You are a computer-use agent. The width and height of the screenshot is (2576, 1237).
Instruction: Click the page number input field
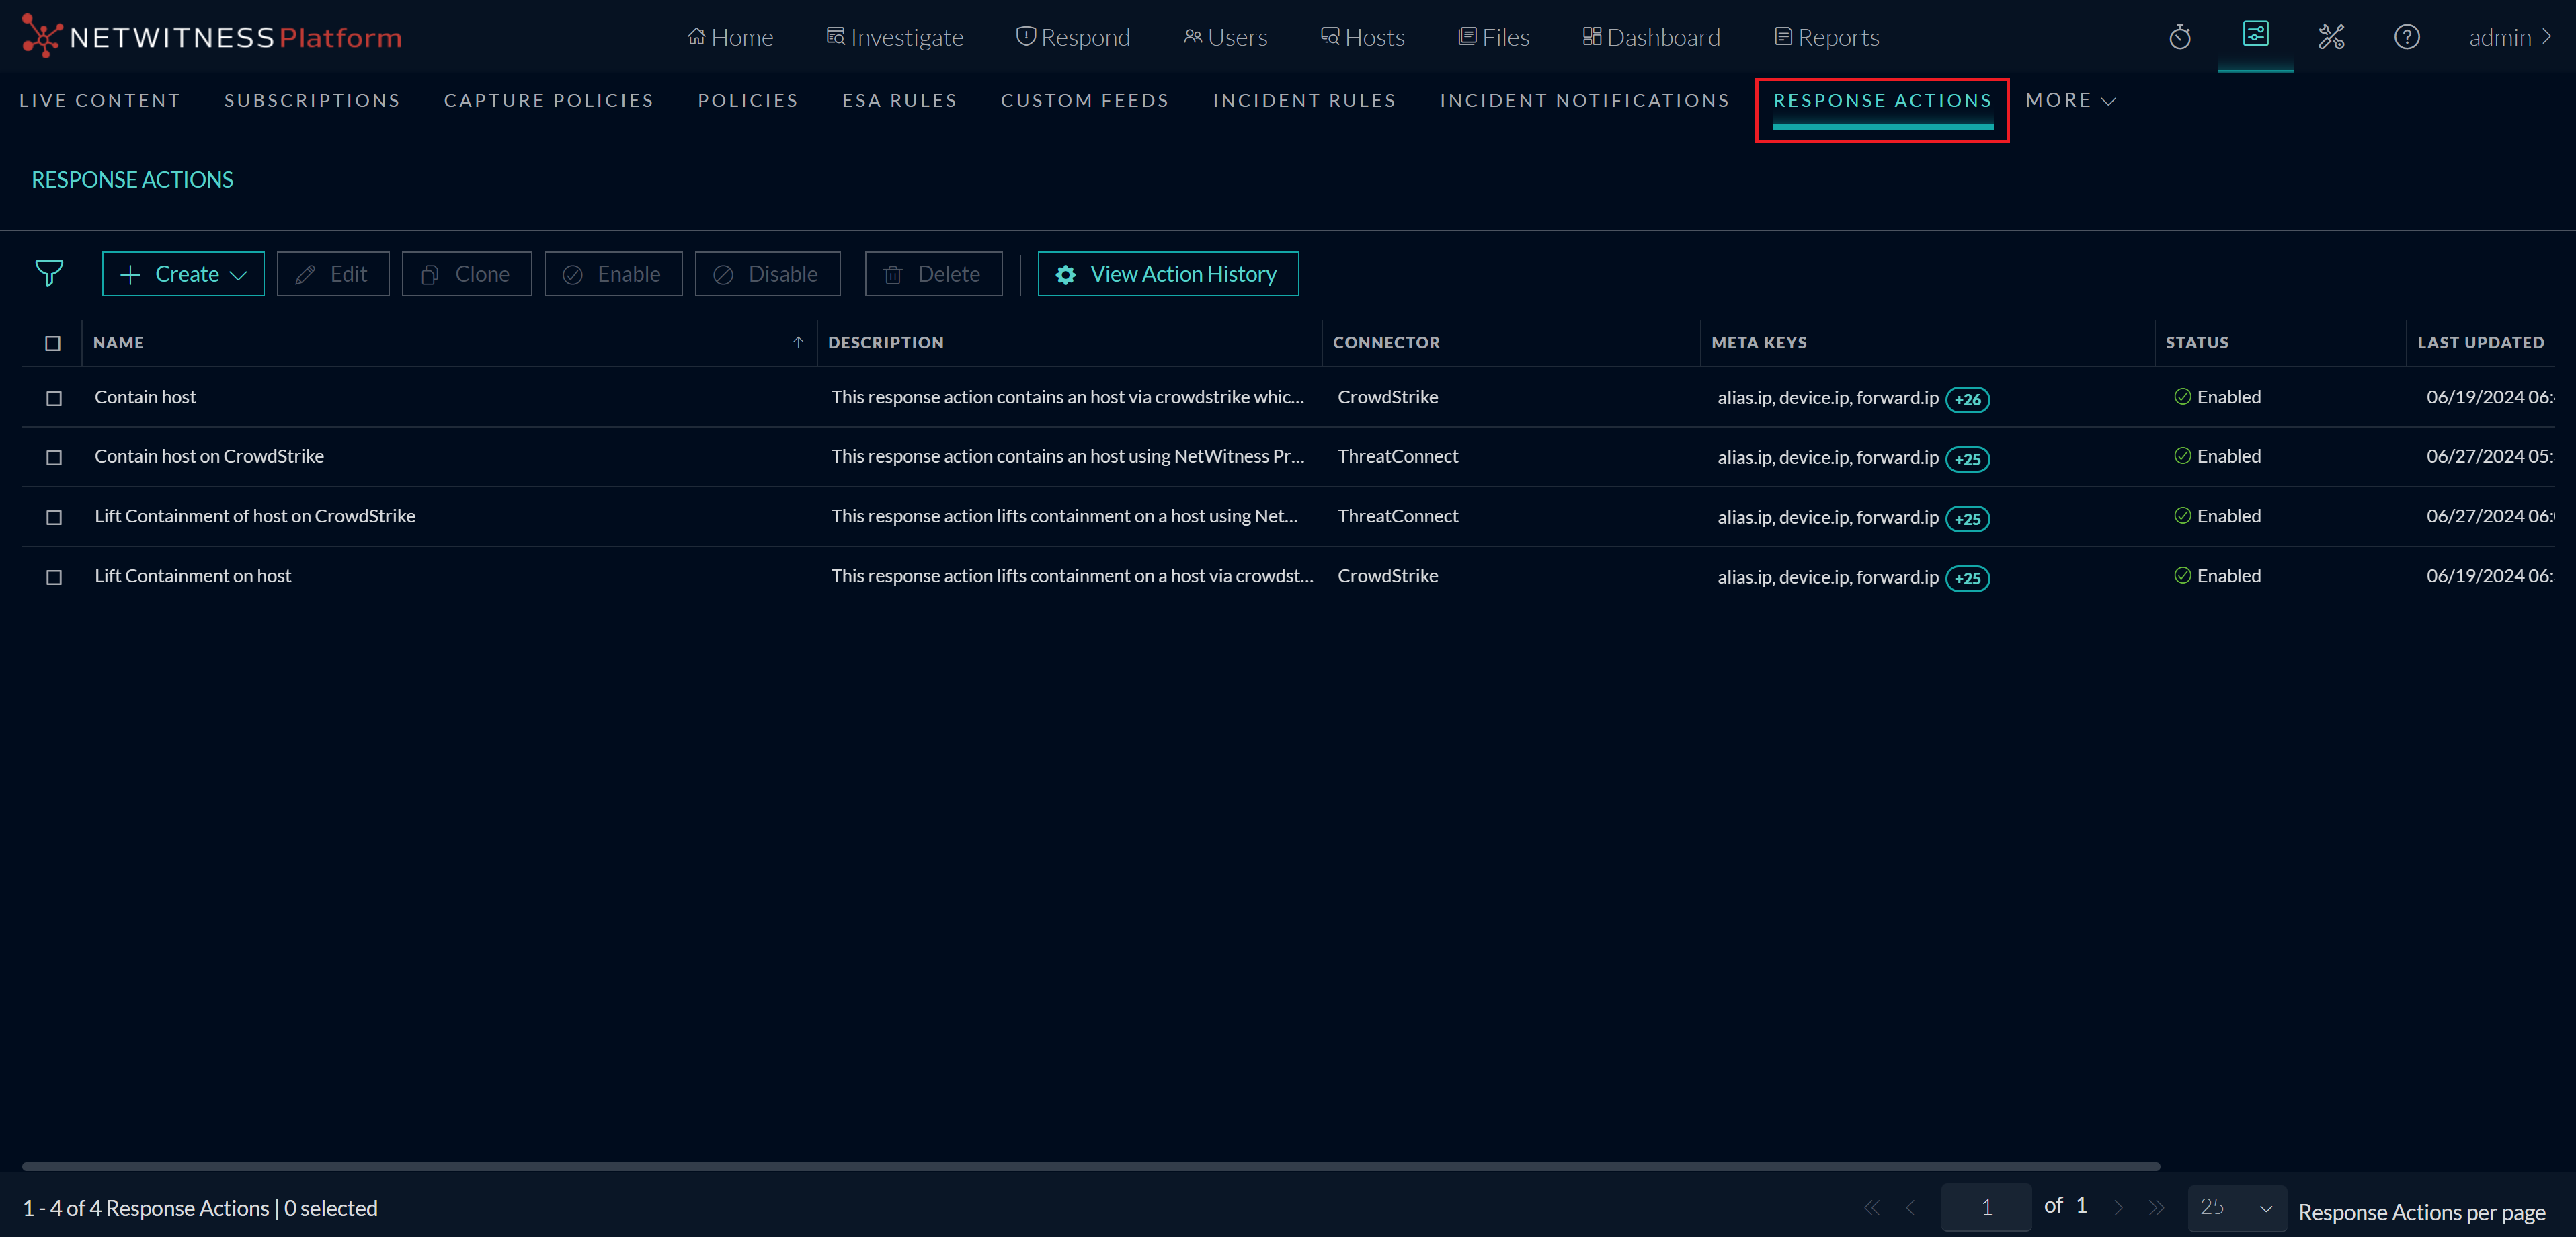coord(1986,1207)
